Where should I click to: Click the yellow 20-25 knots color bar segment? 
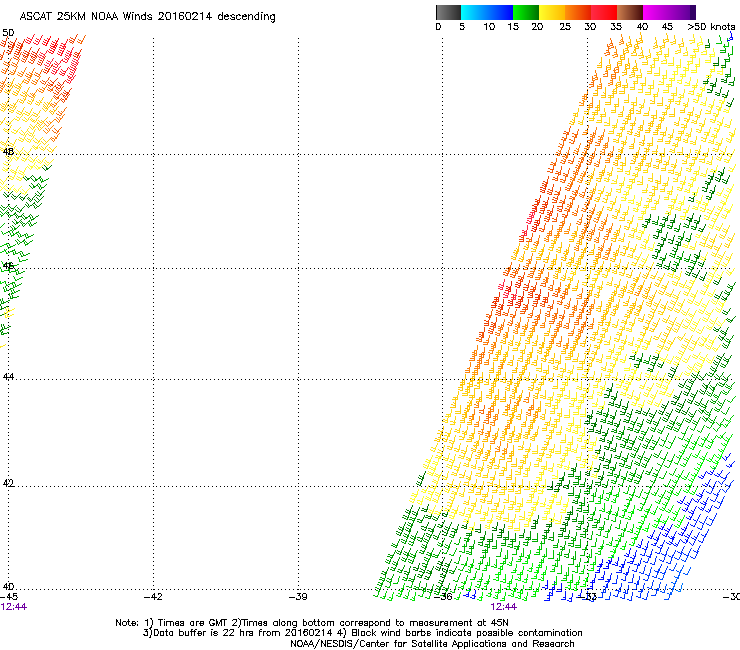pyautogui.click(x=552, y=12)
